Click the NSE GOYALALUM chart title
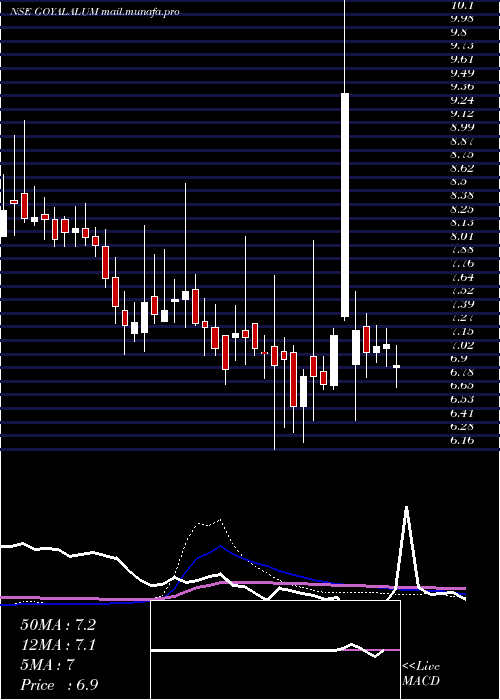This screenshot has width=500, height=700. click(x=54, y=12)
